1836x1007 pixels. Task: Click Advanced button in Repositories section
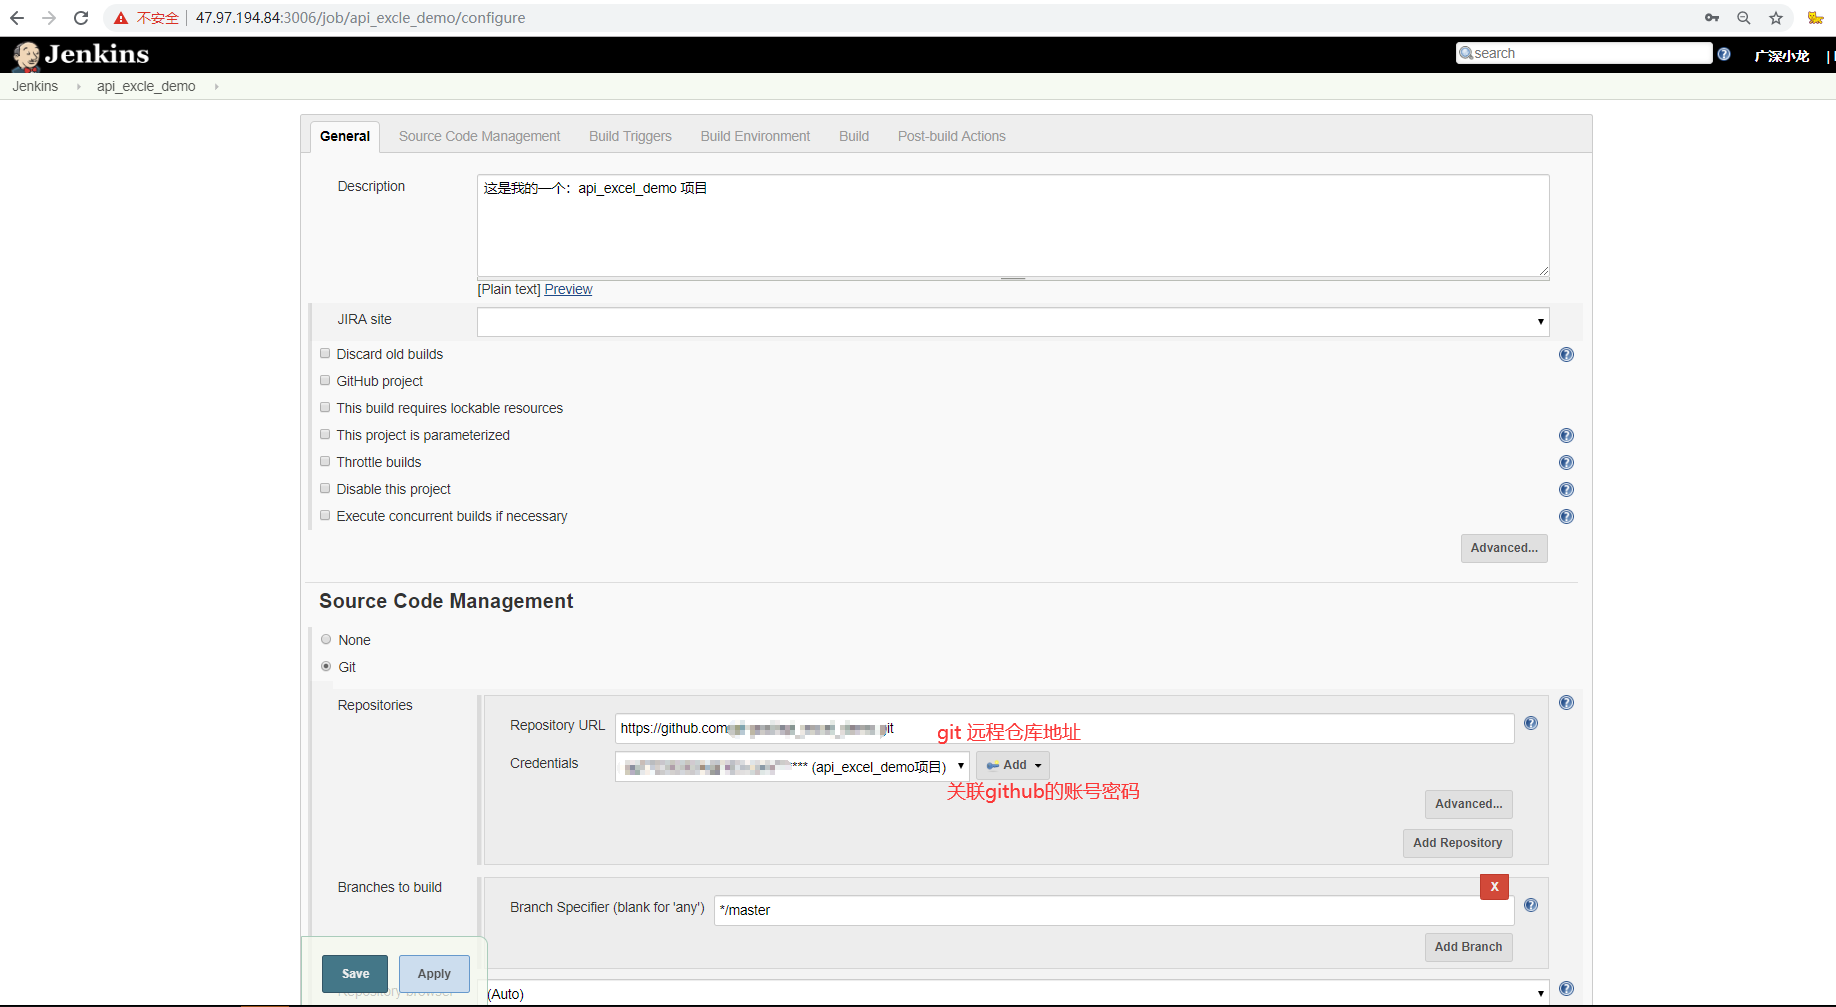(1469, 804)
